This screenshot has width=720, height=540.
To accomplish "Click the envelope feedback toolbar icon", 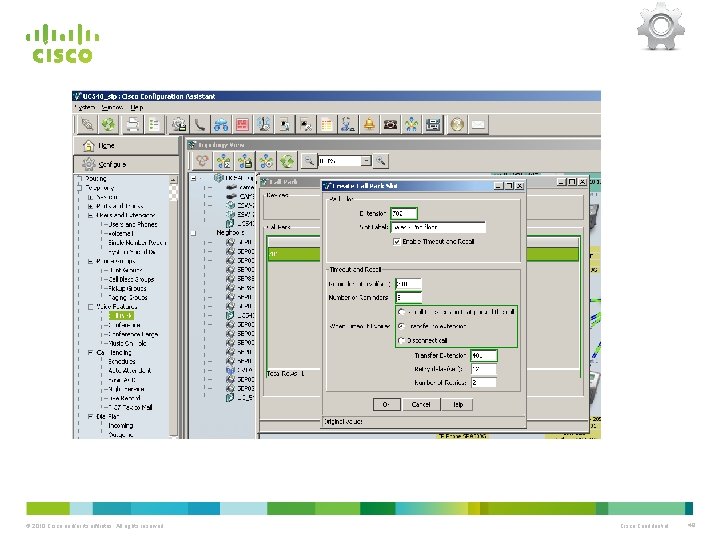I will 478,124.
